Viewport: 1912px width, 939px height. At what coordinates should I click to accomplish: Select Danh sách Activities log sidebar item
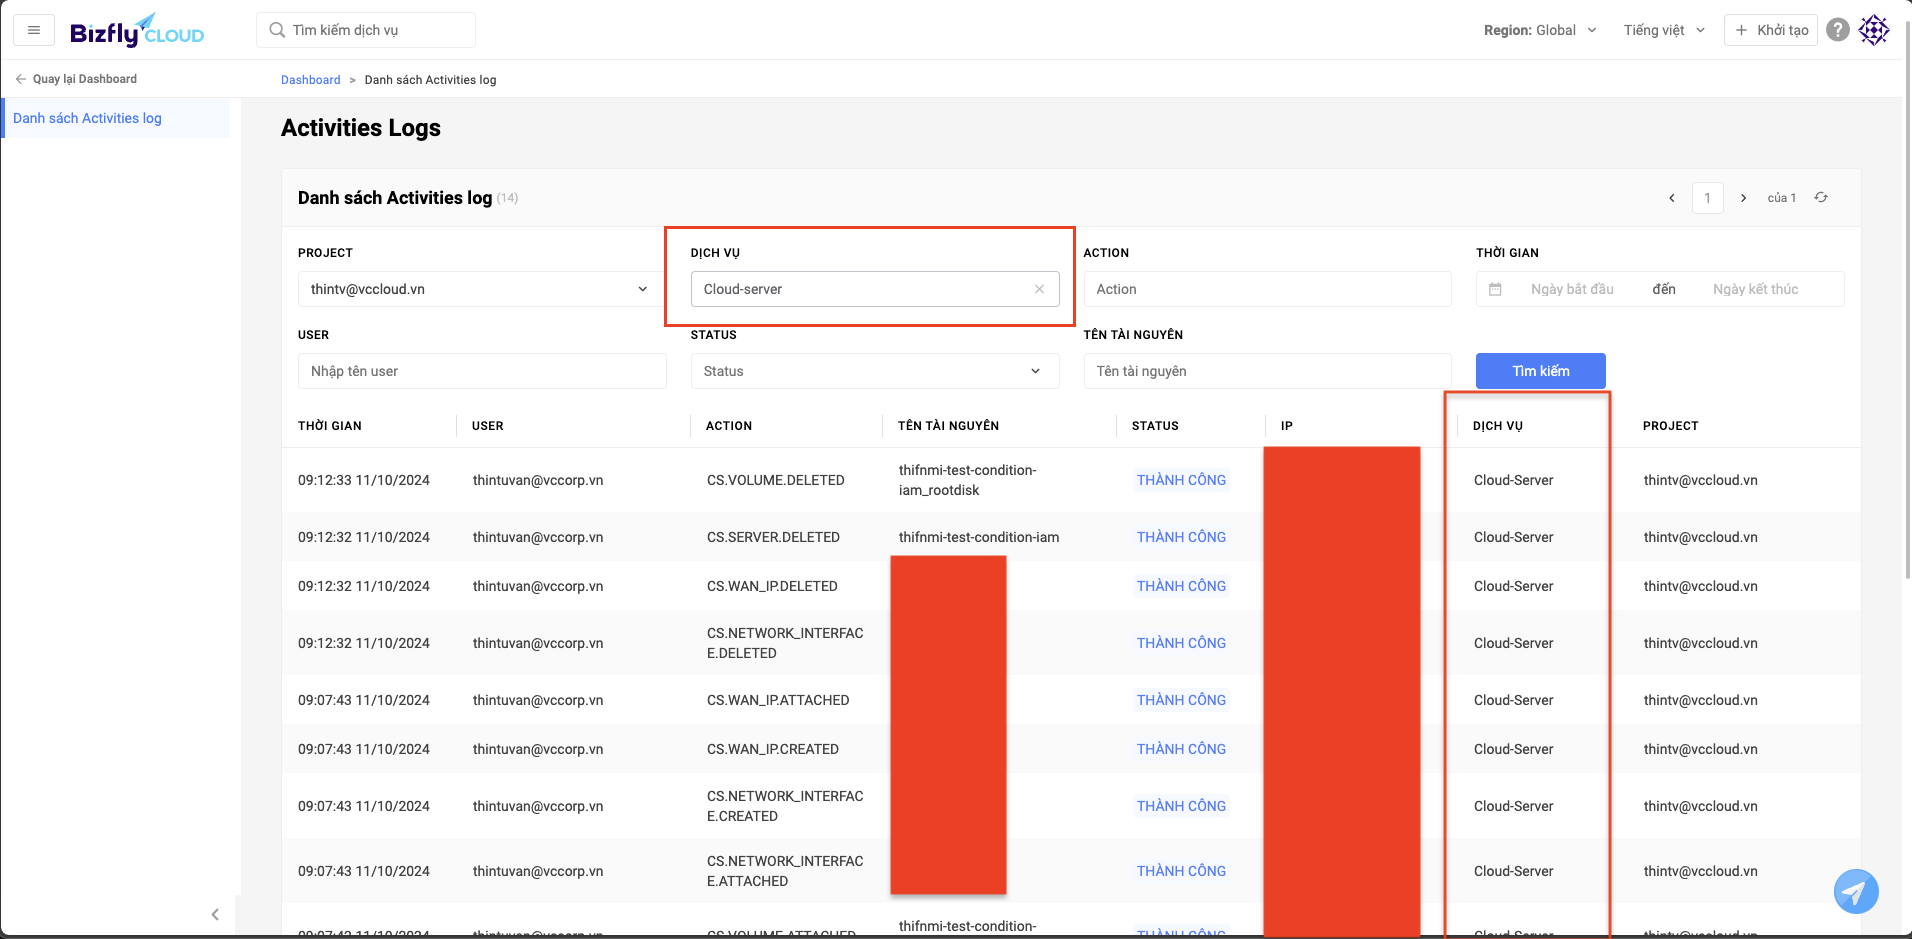87,118
